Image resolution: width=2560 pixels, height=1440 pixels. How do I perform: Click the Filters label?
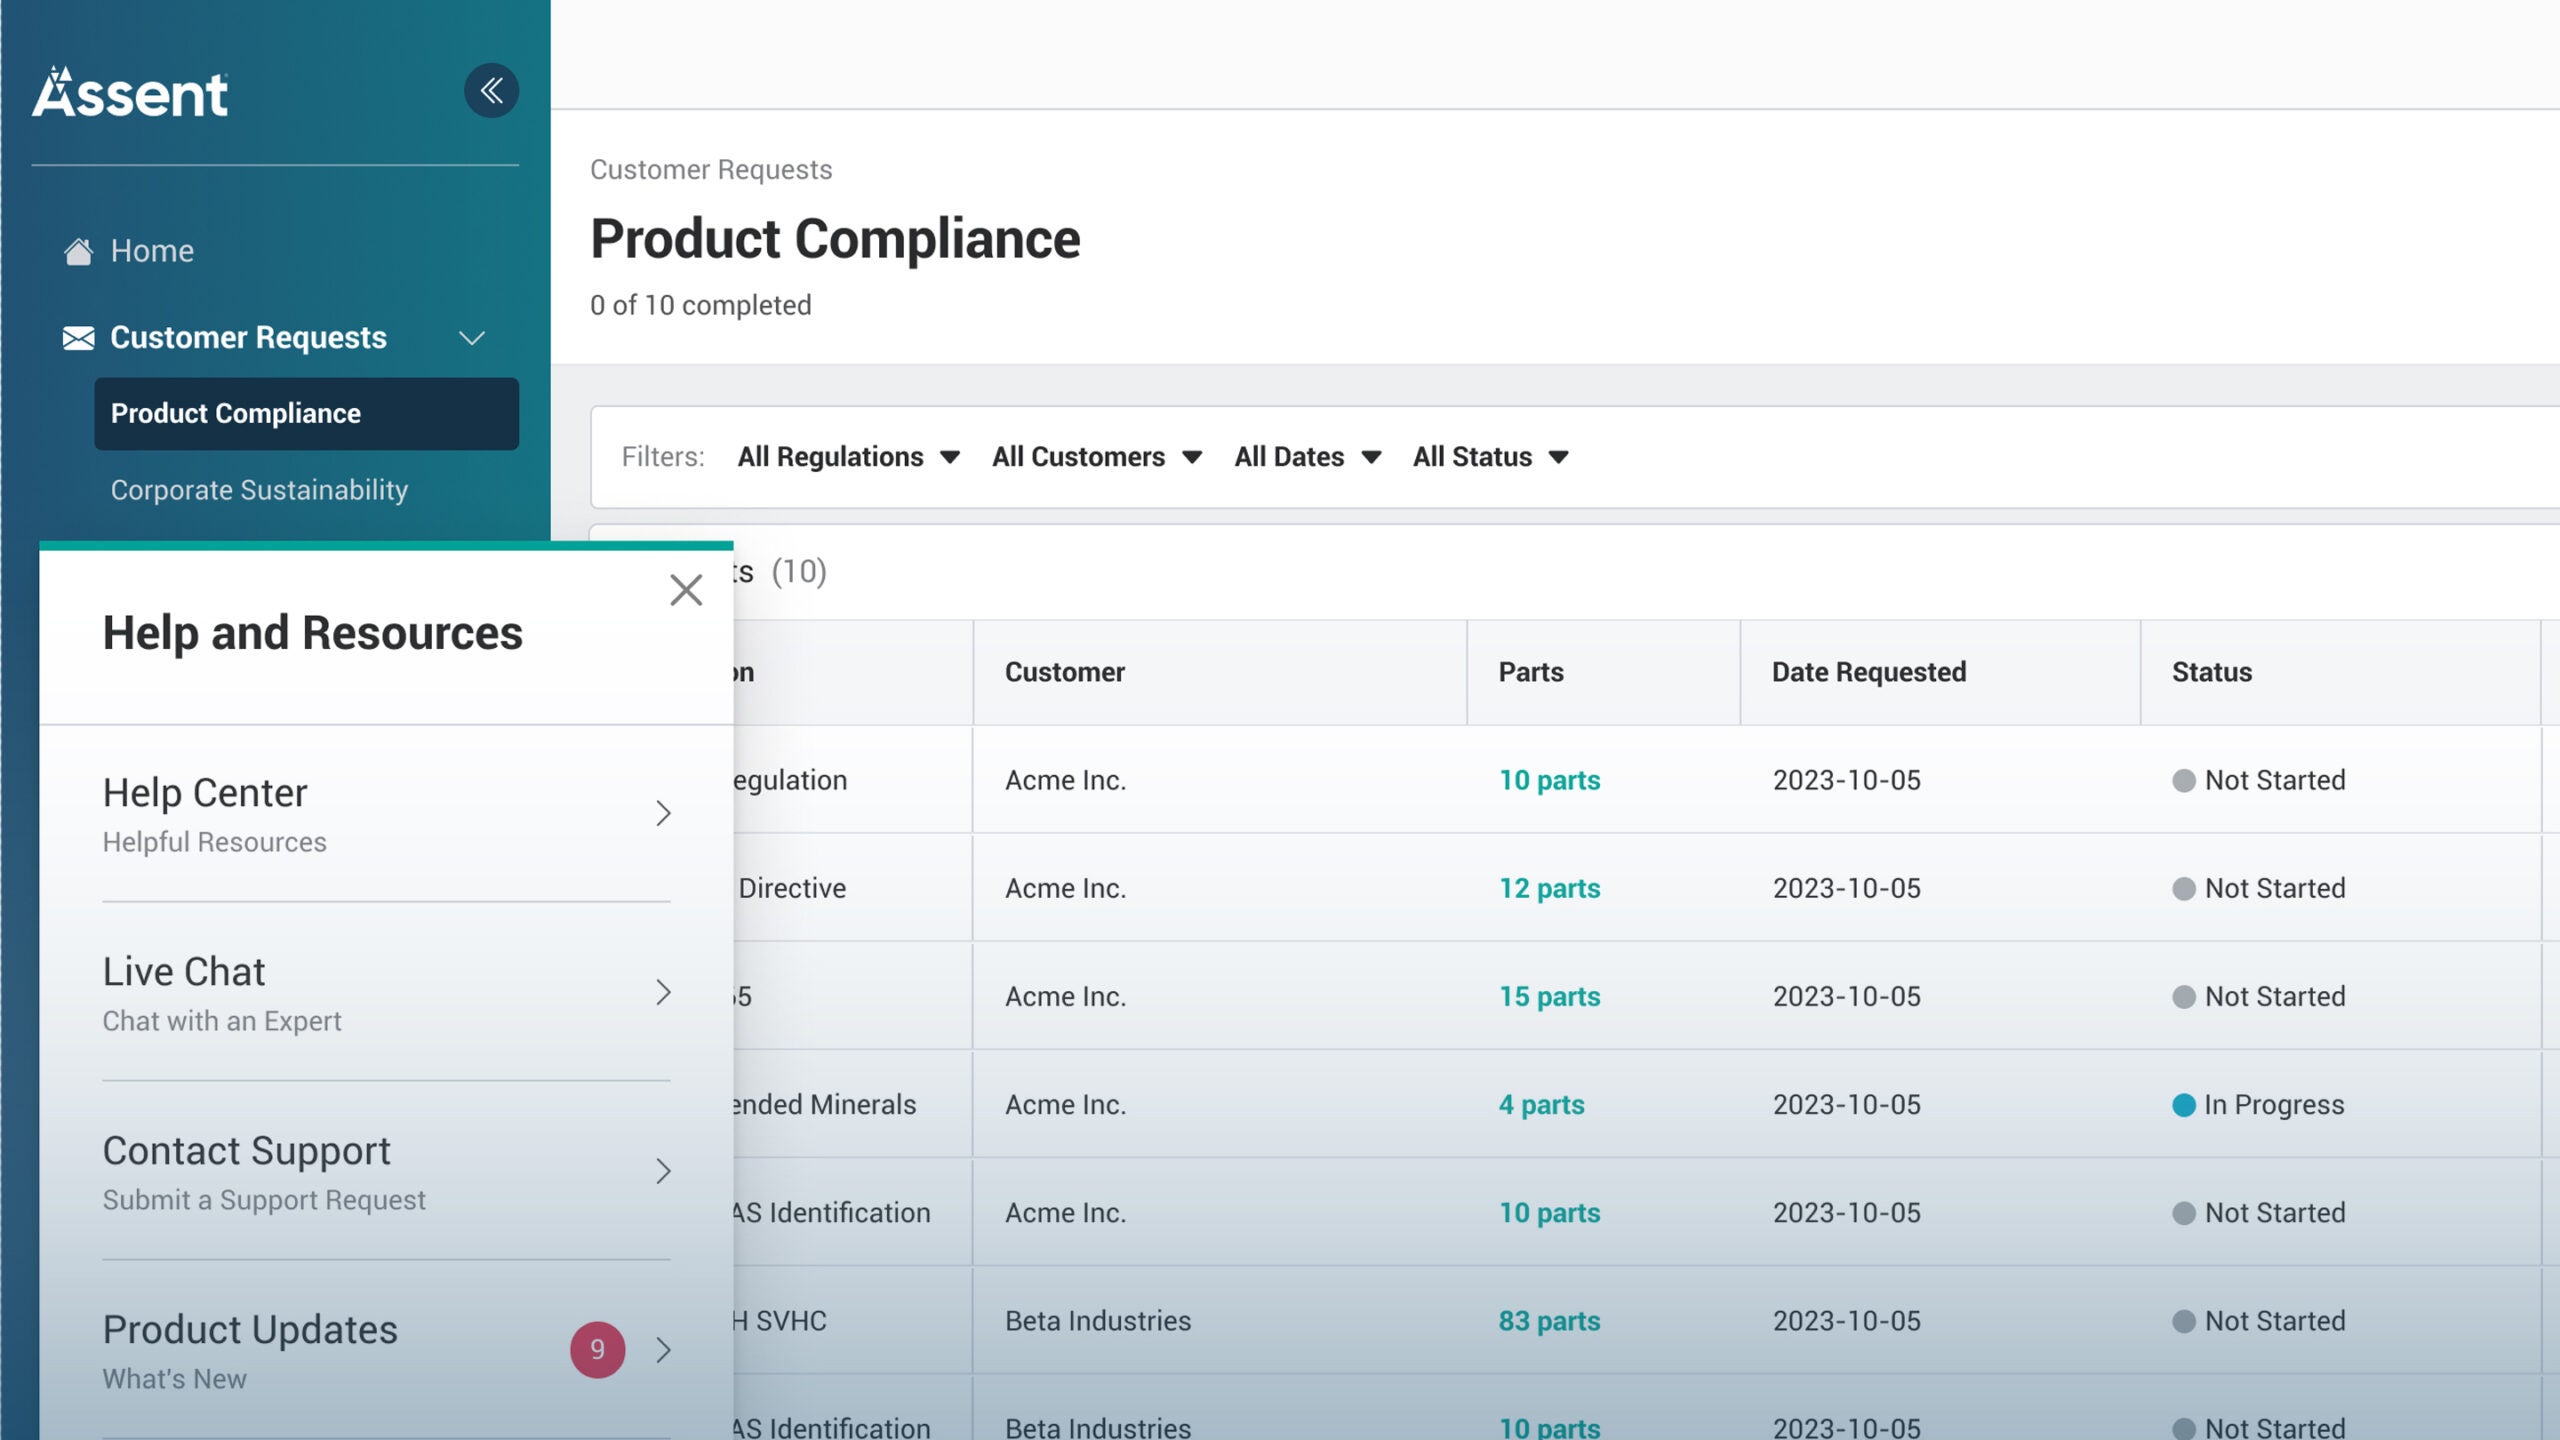point(662,457)
